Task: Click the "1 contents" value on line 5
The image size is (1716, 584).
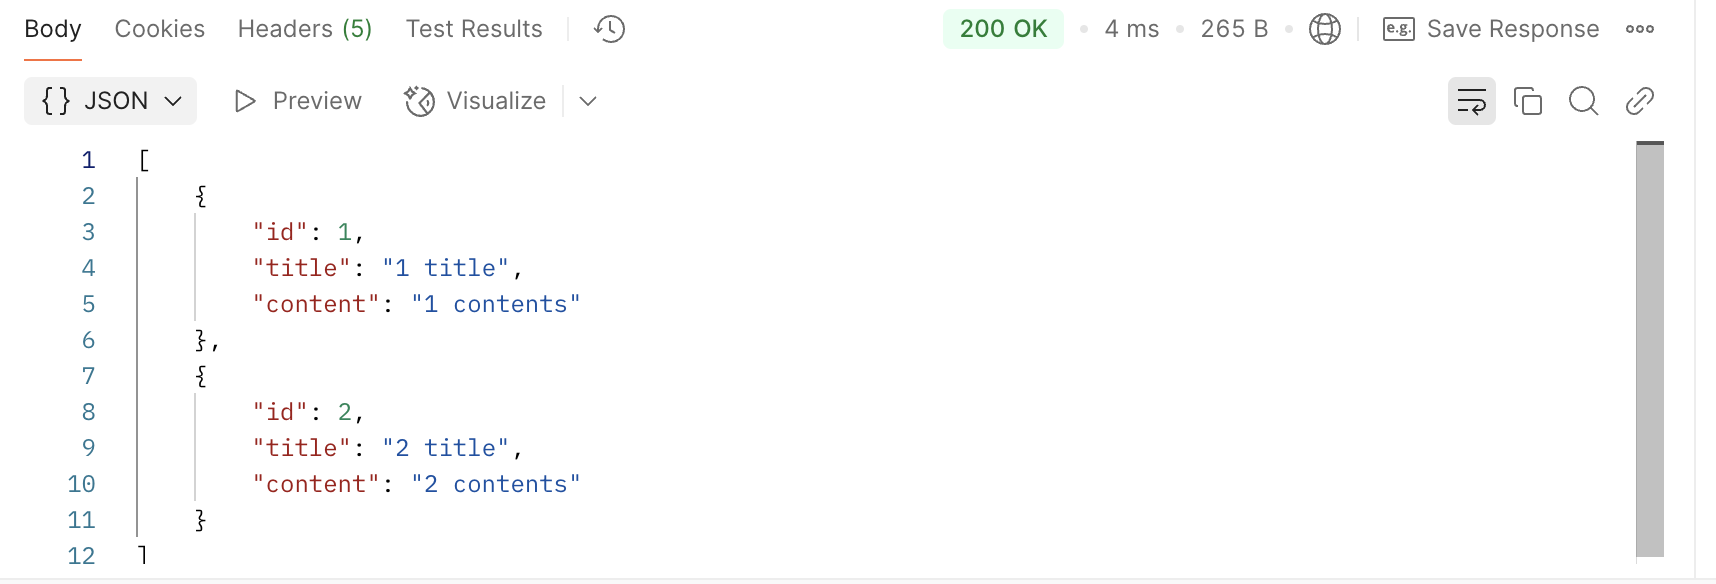Action: click(x=496, y=304)
